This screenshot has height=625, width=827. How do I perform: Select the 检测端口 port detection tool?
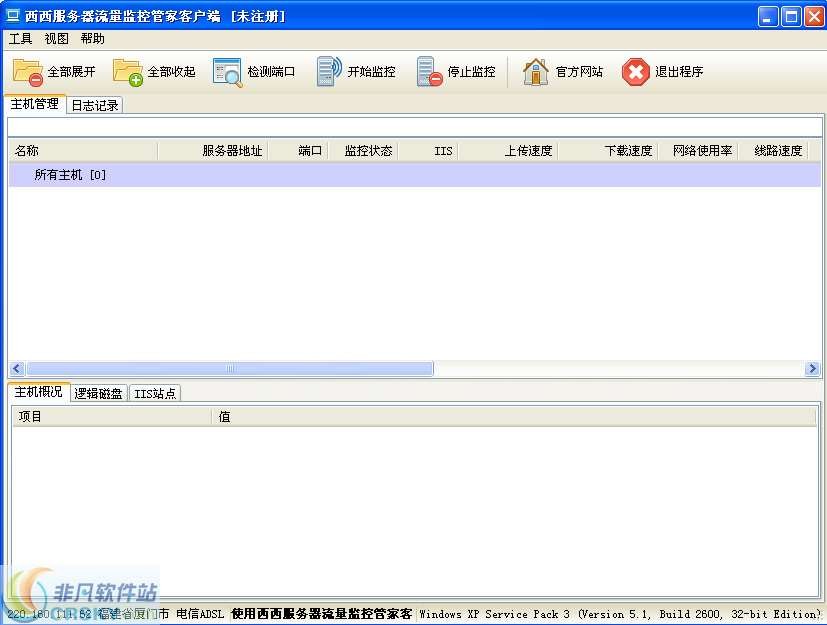click(x=228, y=70)
